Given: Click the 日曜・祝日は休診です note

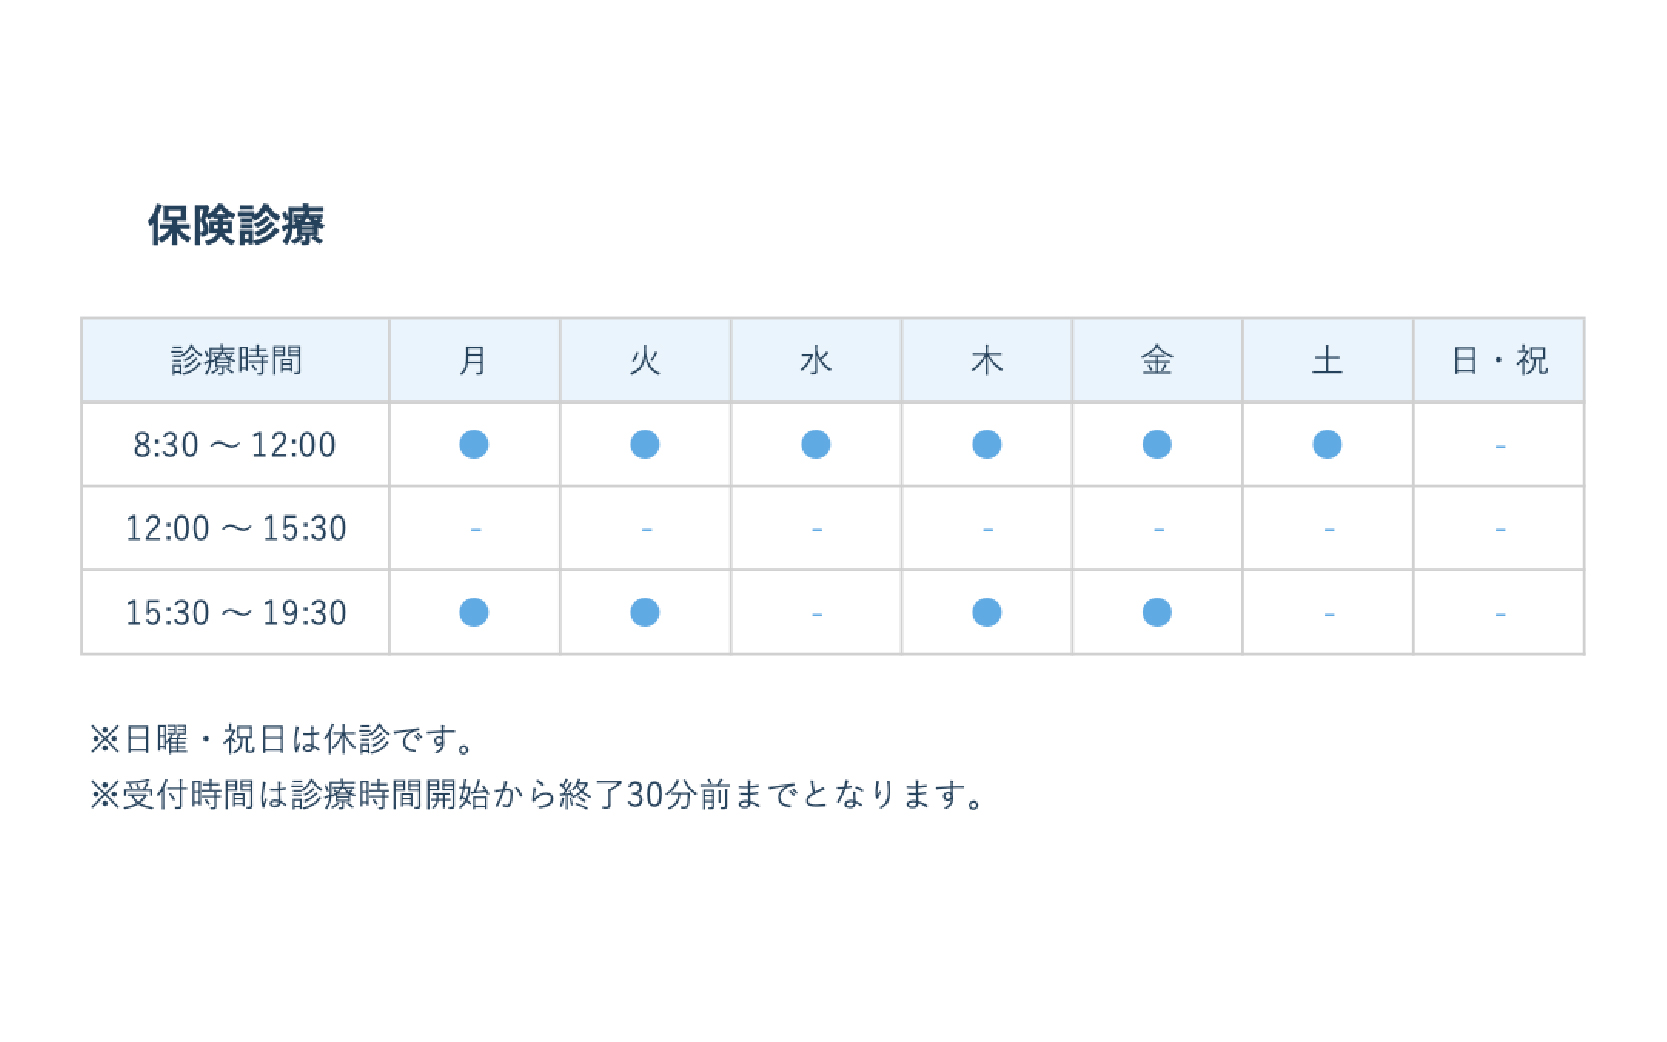Looking at the screenshot, I should (281, 740).
